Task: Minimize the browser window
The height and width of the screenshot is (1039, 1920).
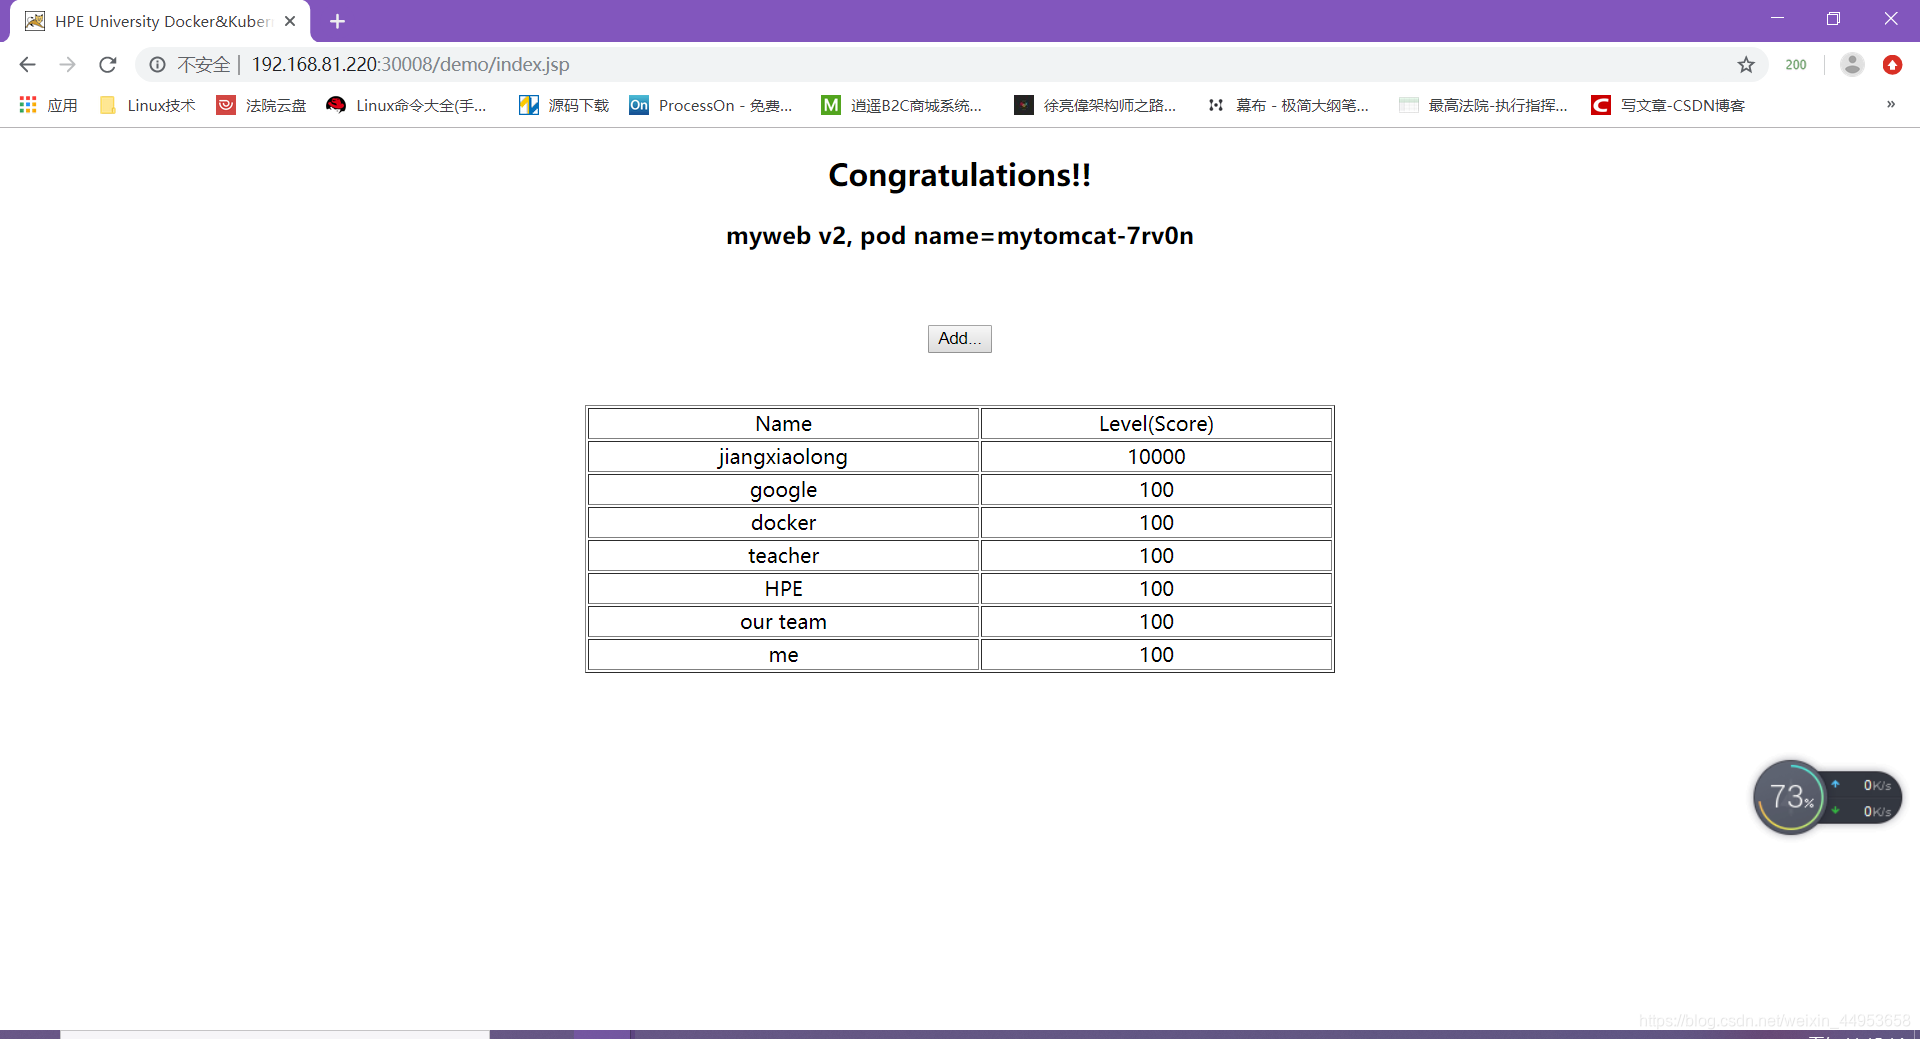Action: (1777, 19)
